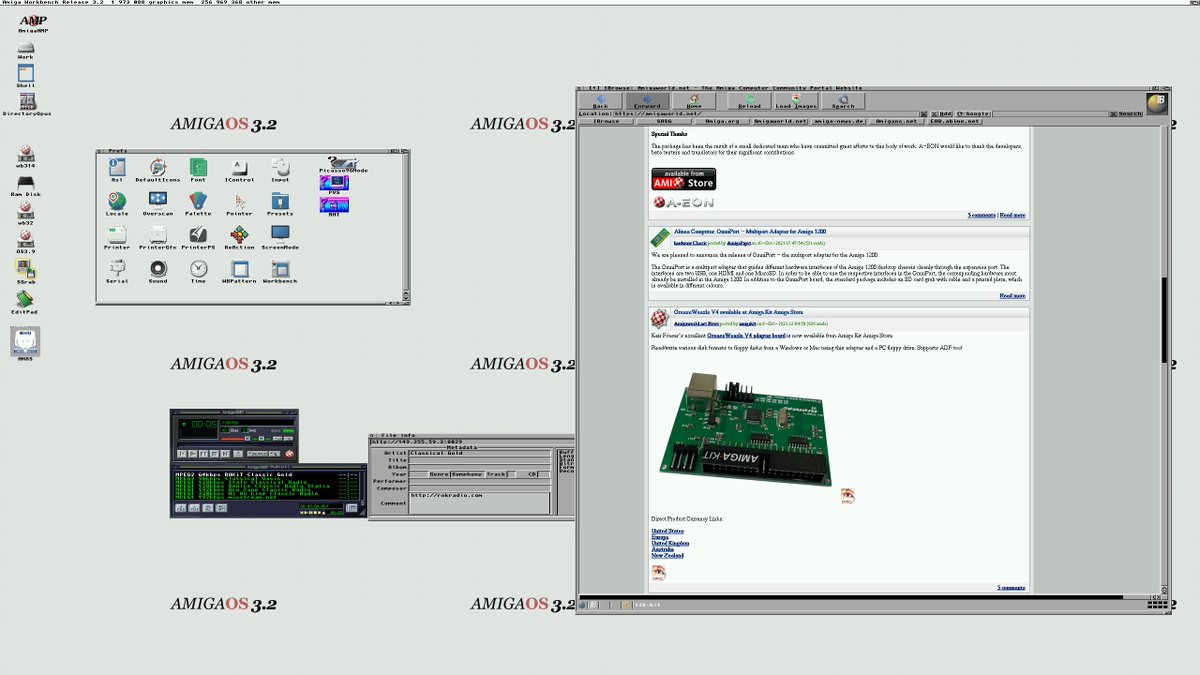This screenshot has width=1200, height=675.
Task: Open the Workbench preferences icon
Action: tap(280, 269)
